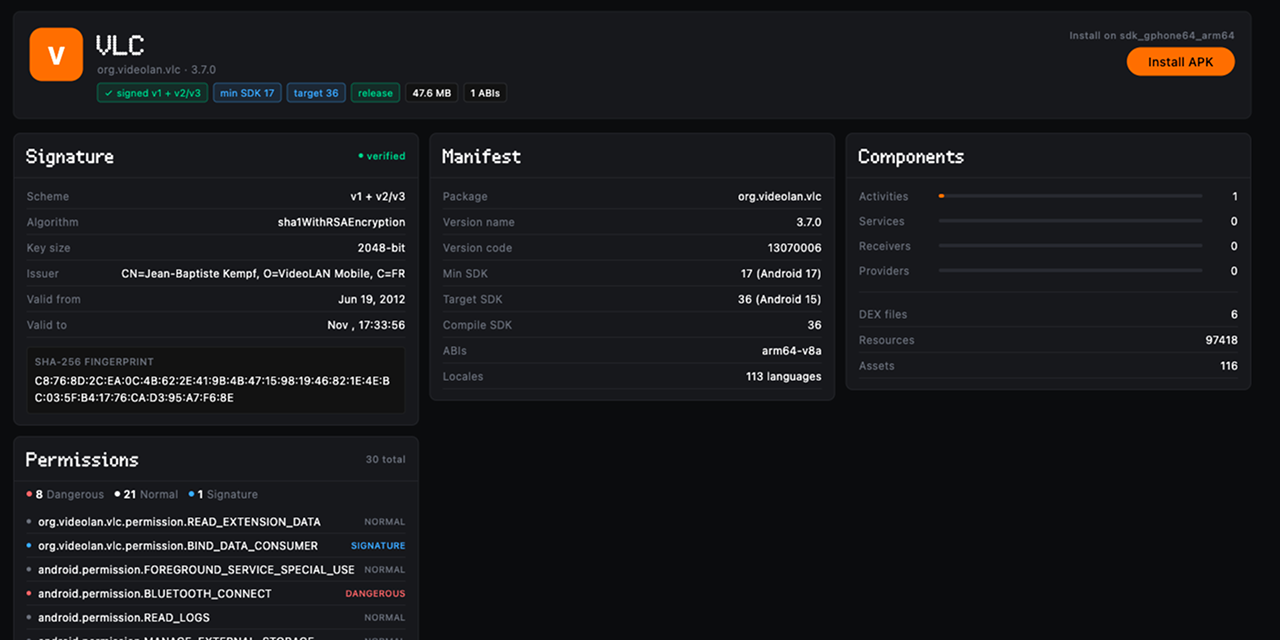Click the Scheme value v1 + v2/v3

pos(377,197)
